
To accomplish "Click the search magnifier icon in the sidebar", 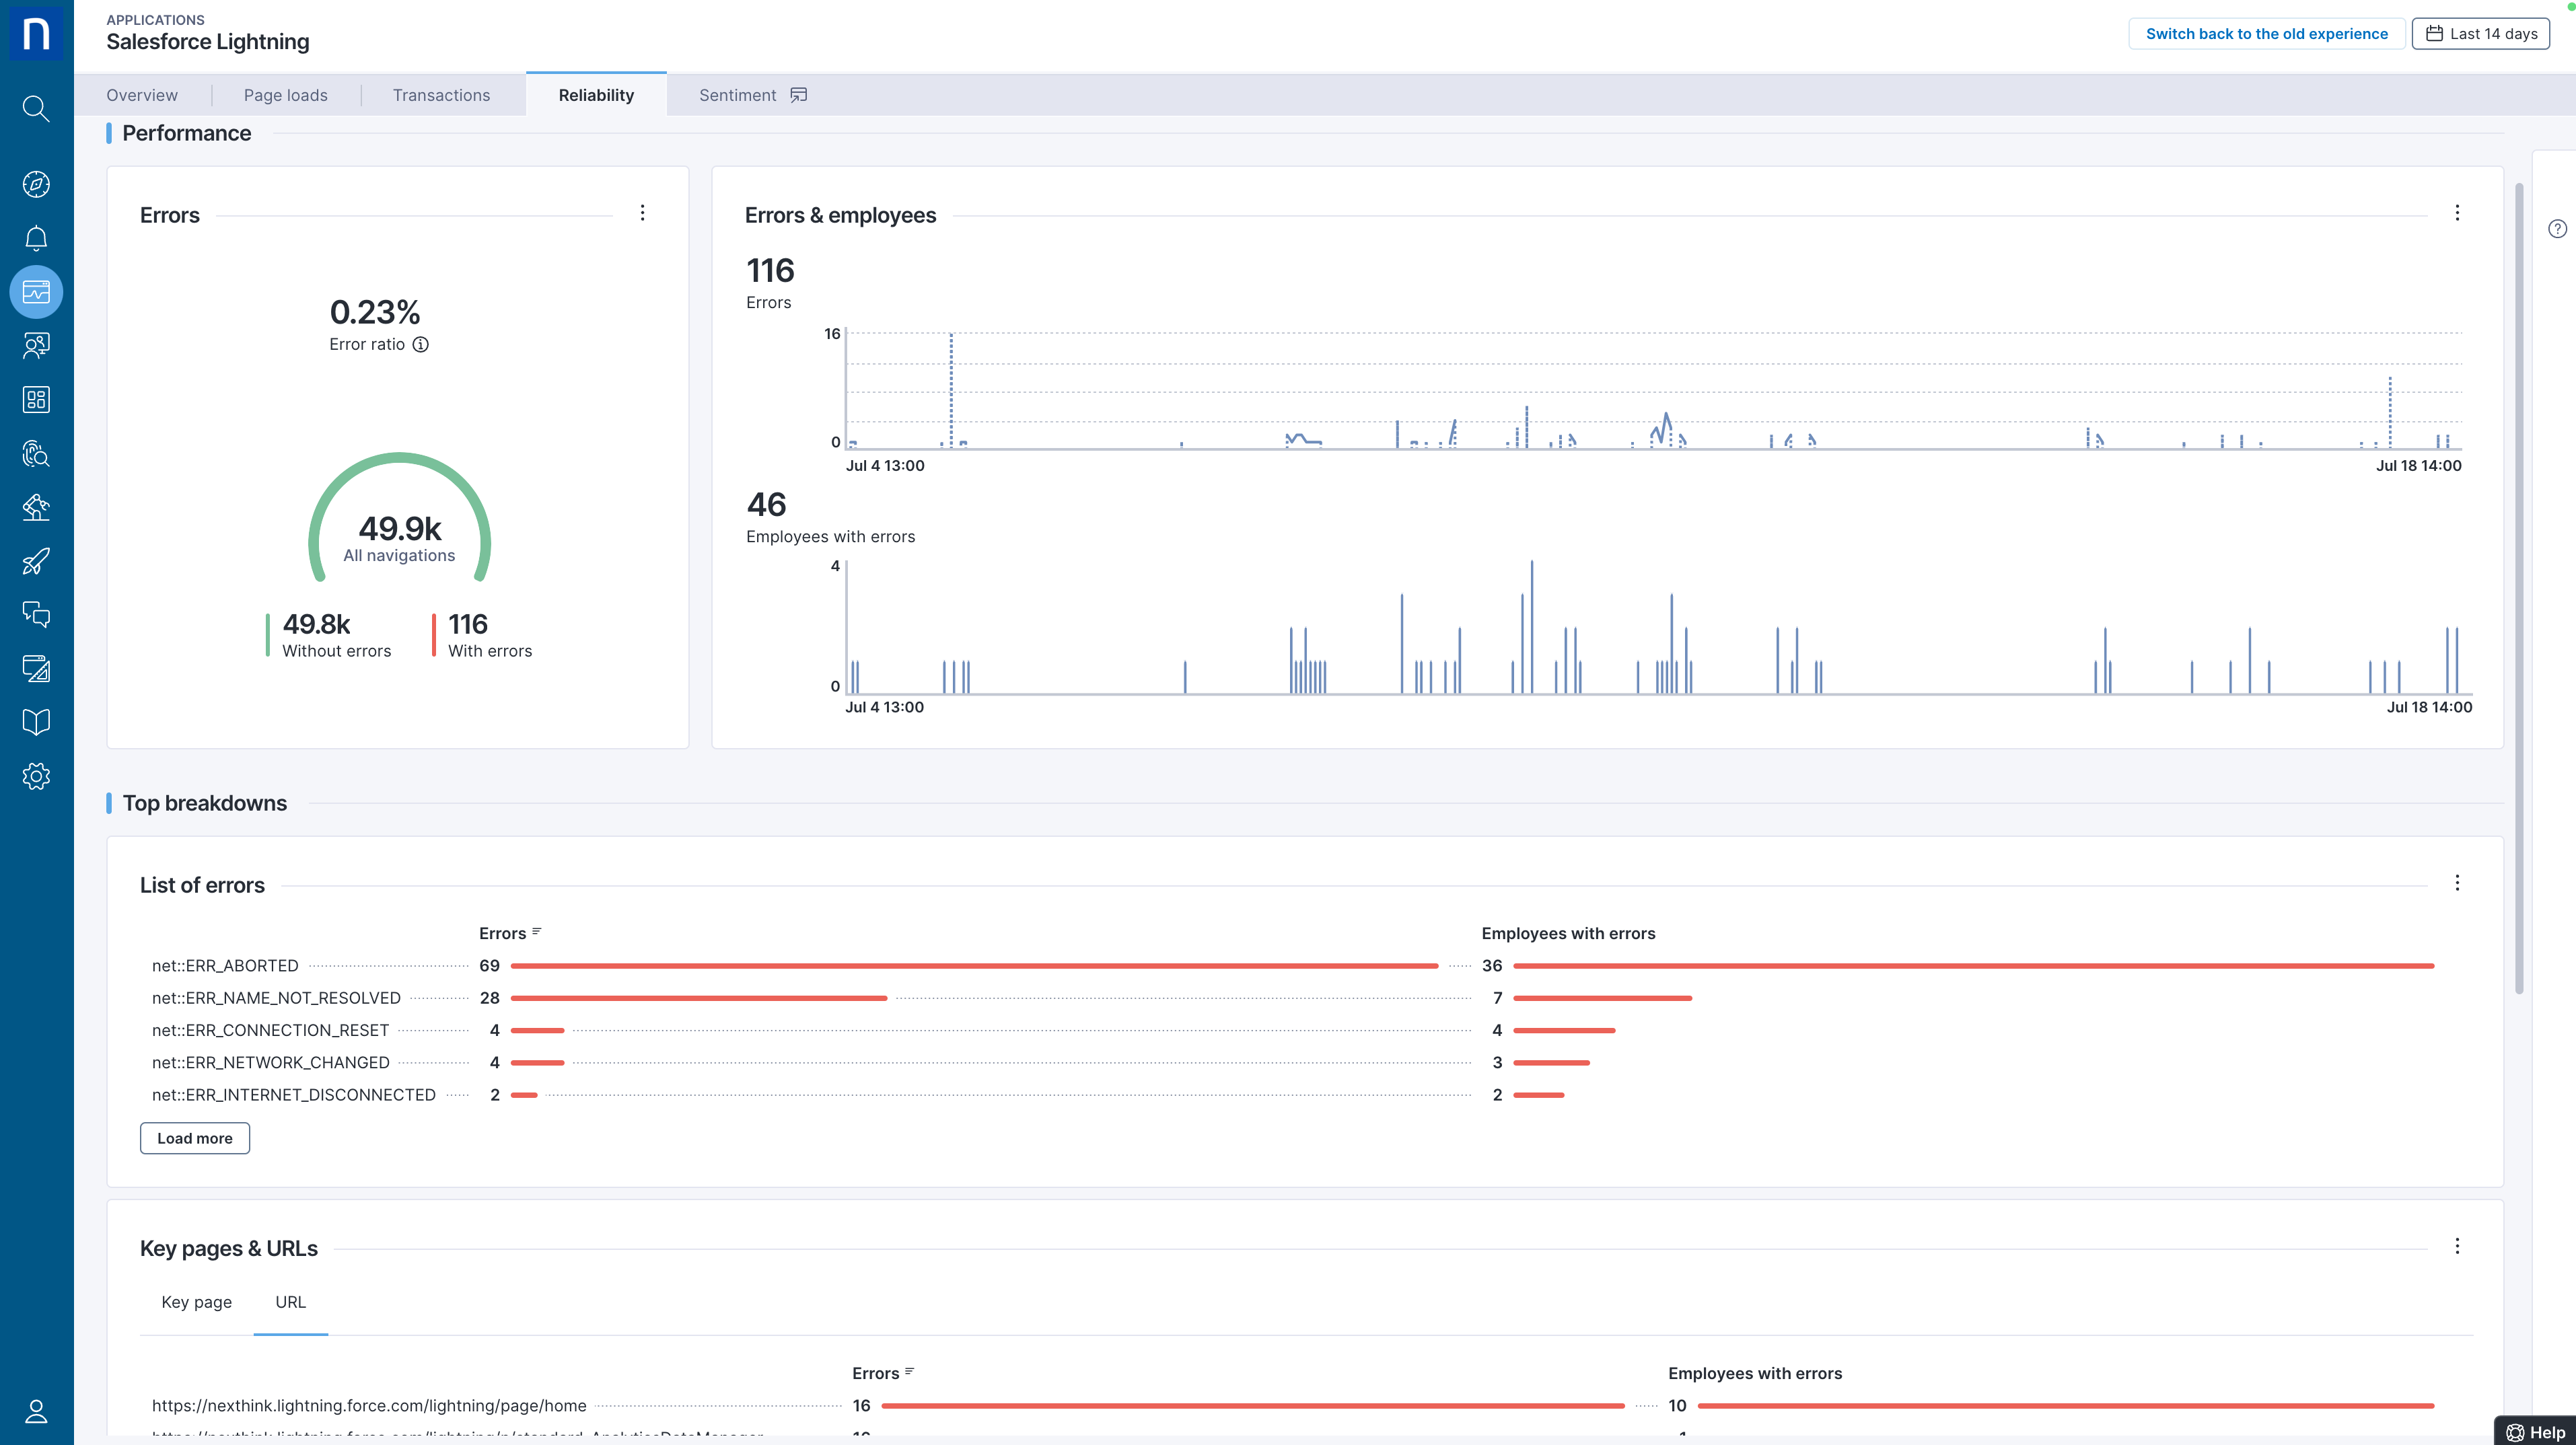I will pos(36,108).
